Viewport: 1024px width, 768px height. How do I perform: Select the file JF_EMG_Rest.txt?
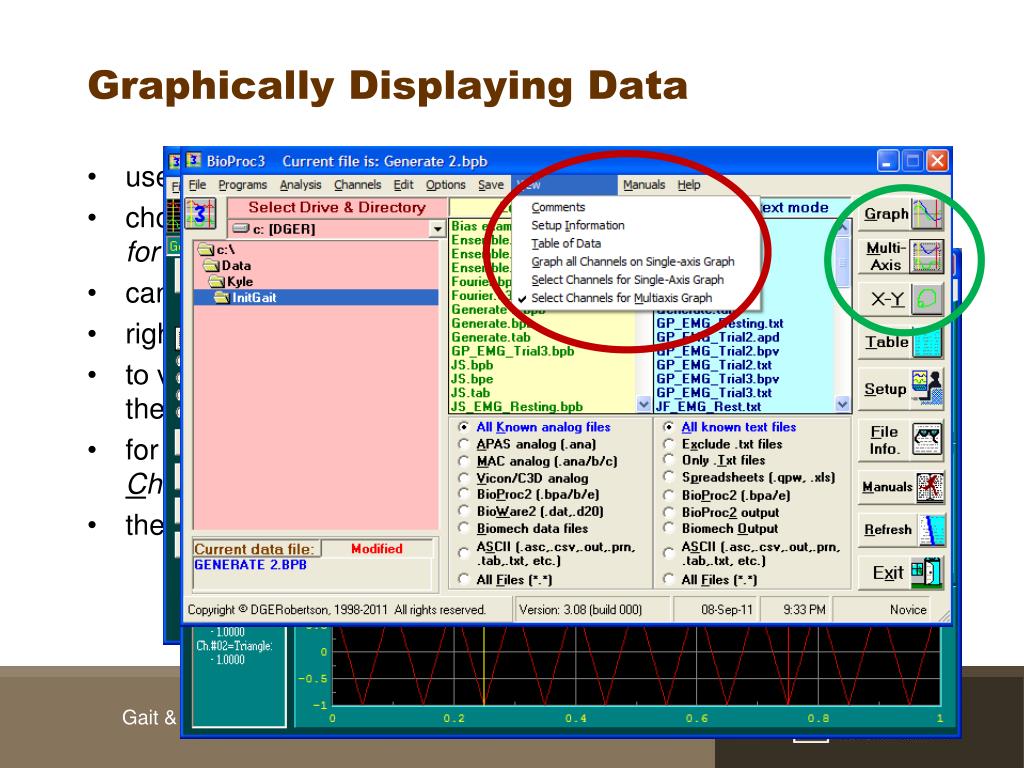click(x=709, y=407)
